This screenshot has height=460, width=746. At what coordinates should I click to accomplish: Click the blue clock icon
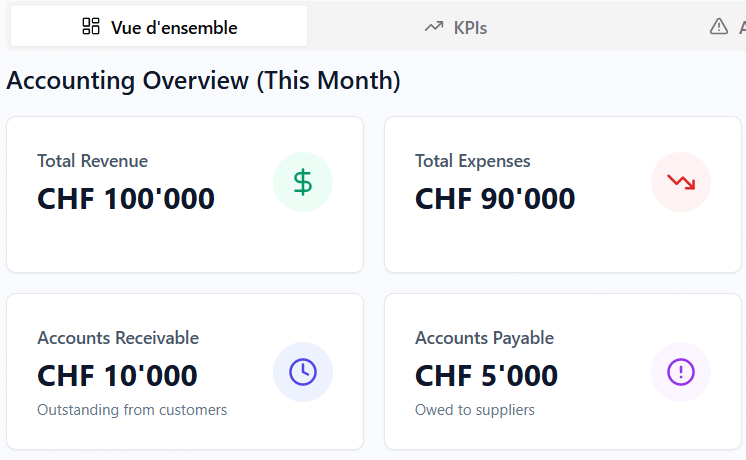(303, 372)
